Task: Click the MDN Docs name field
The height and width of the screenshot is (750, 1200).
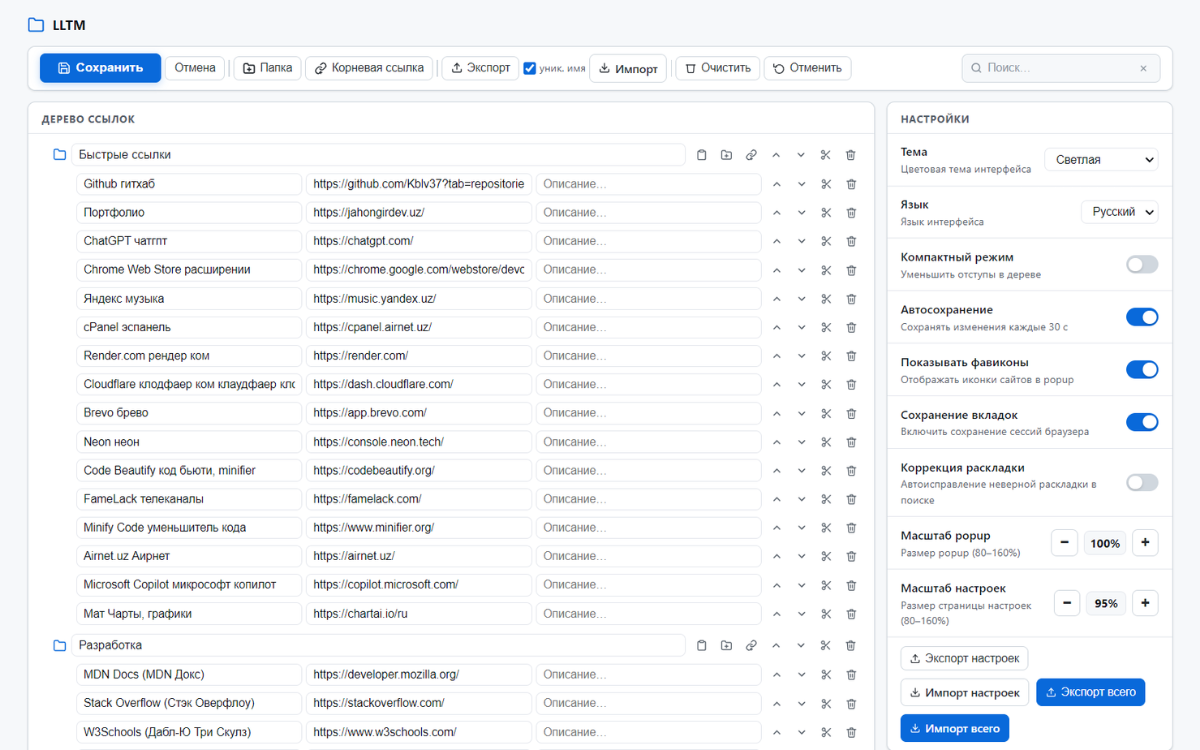Action: point(189,675)
